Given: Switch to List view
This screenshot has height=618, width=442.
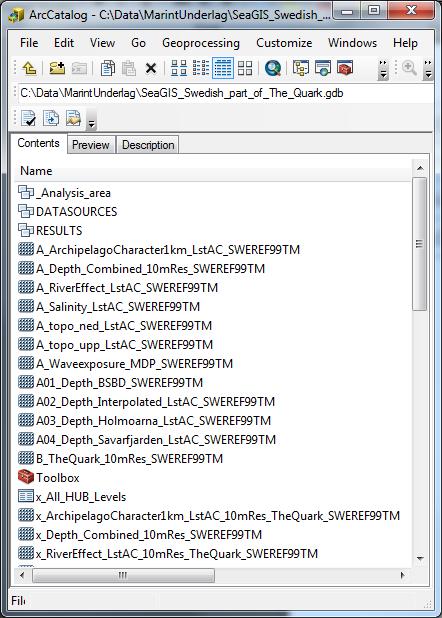Looking at the screenshot, I should tap(201, 68).
